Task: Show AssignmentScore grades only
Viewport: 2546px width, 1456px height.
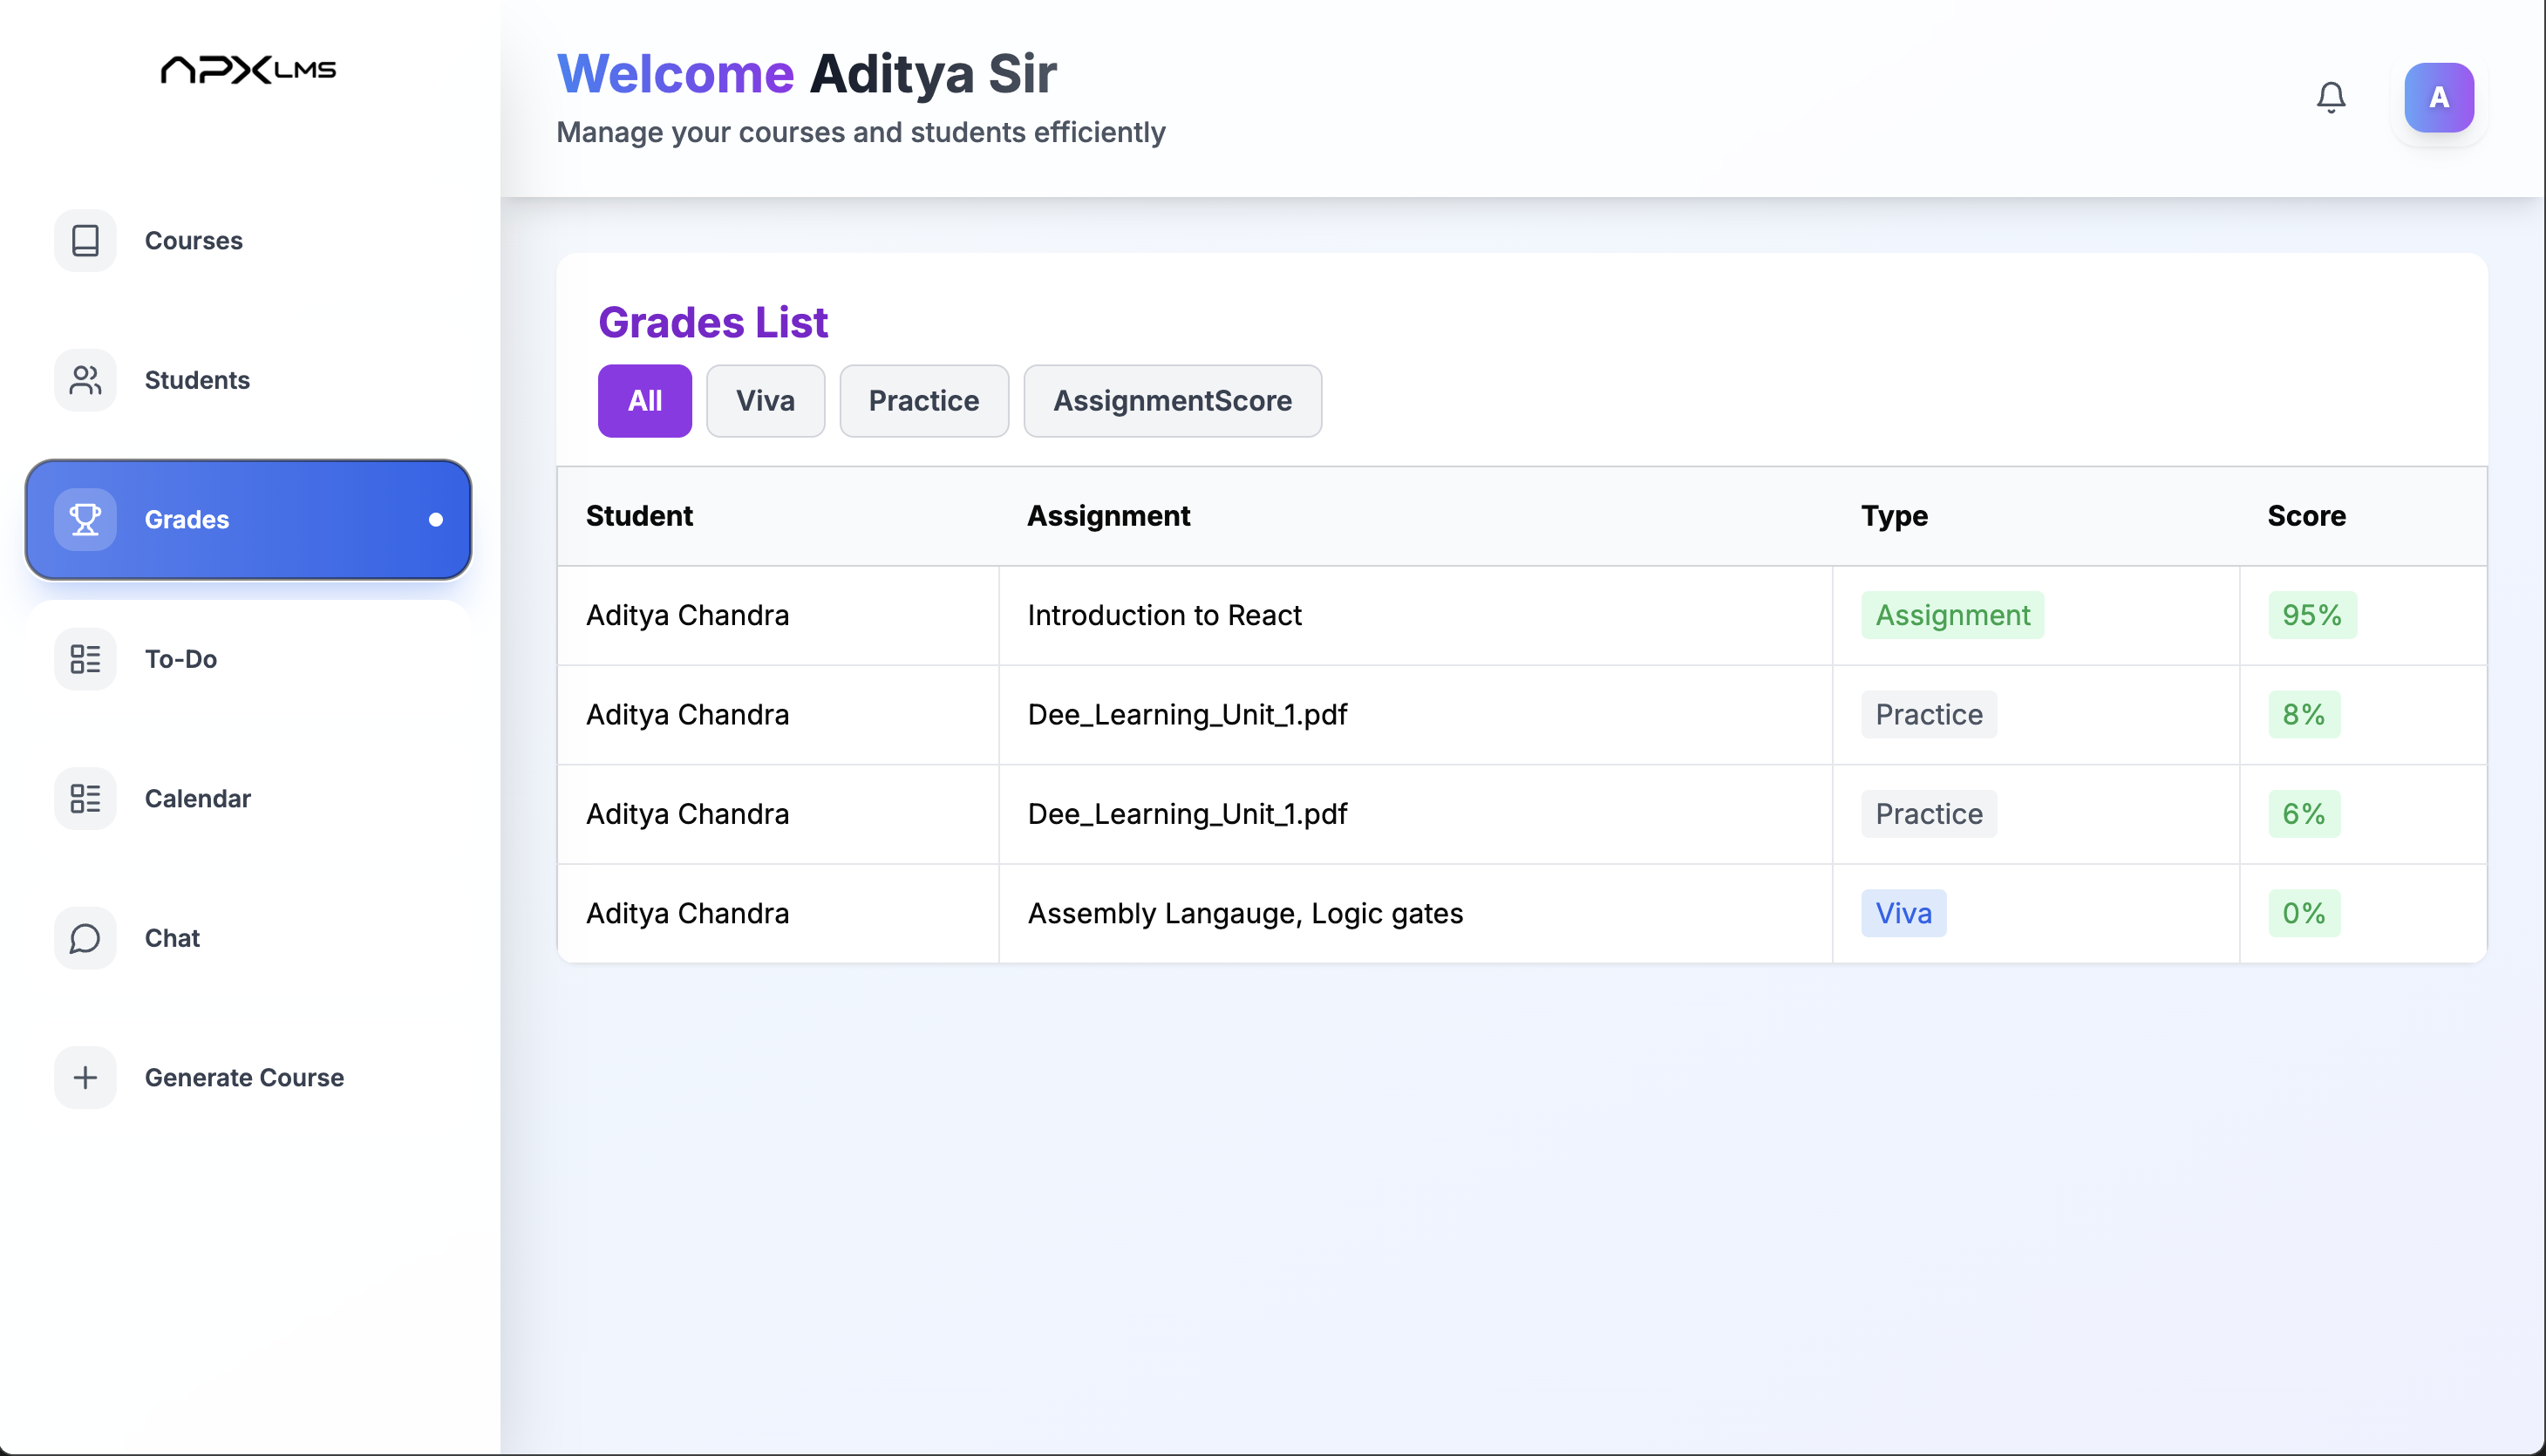Action: click(1171, 400)
